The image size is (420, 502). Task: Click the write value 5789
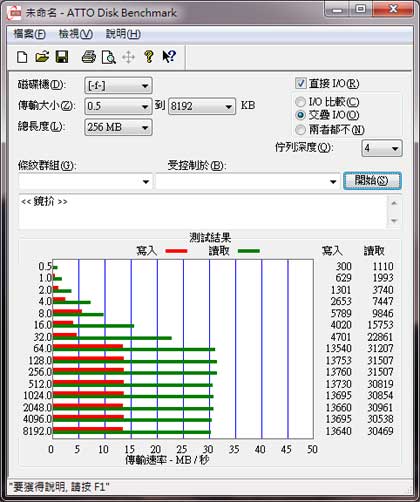[341, 313]
